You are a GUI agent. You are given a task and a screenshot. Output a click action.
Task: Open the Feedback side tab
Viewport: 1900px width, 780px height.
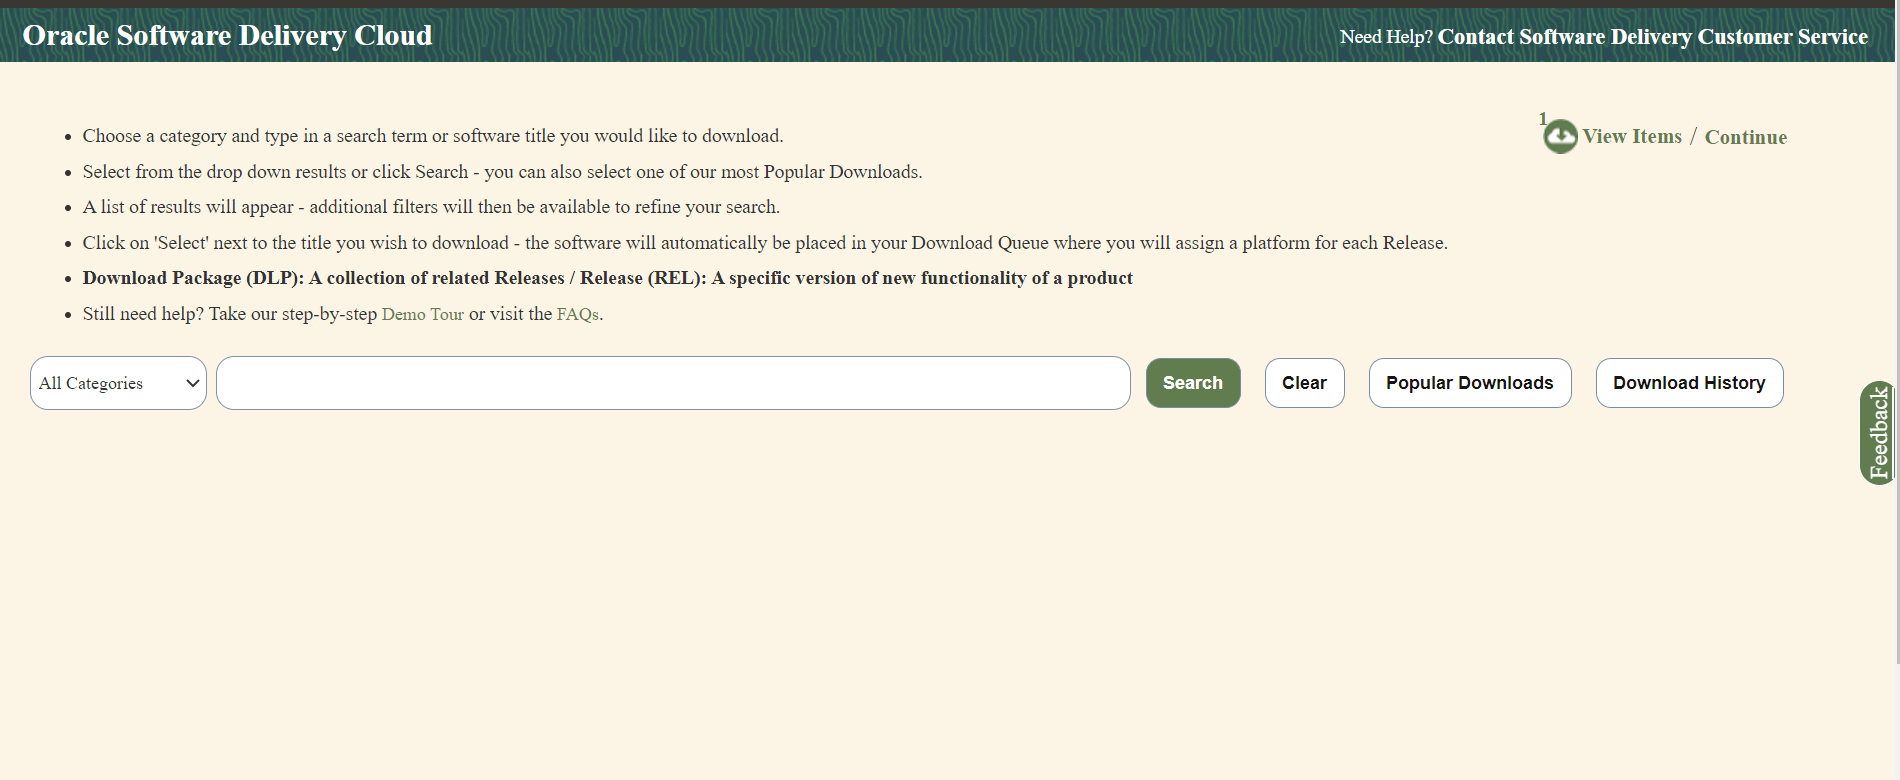click(1877, 433)
